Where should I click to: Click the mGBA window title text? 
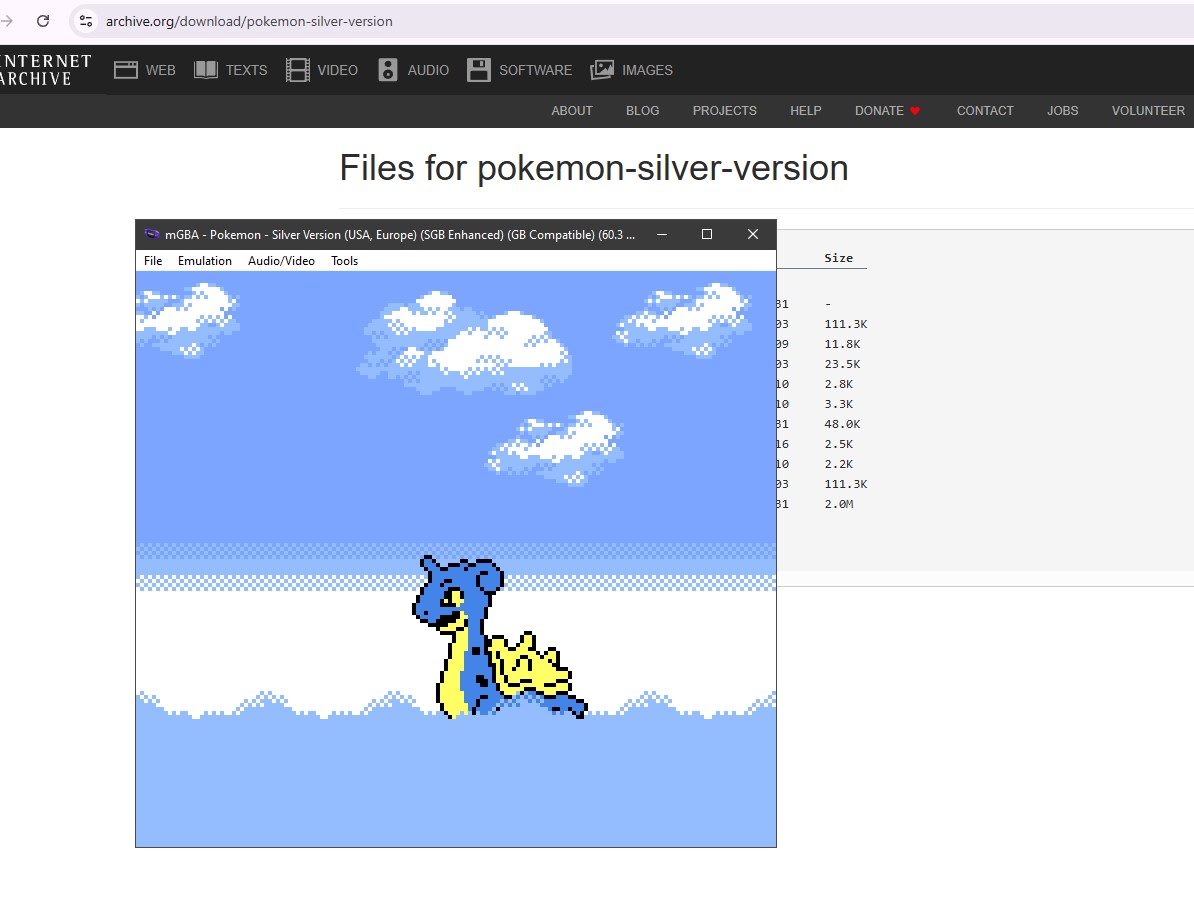(x=400, y=235)
